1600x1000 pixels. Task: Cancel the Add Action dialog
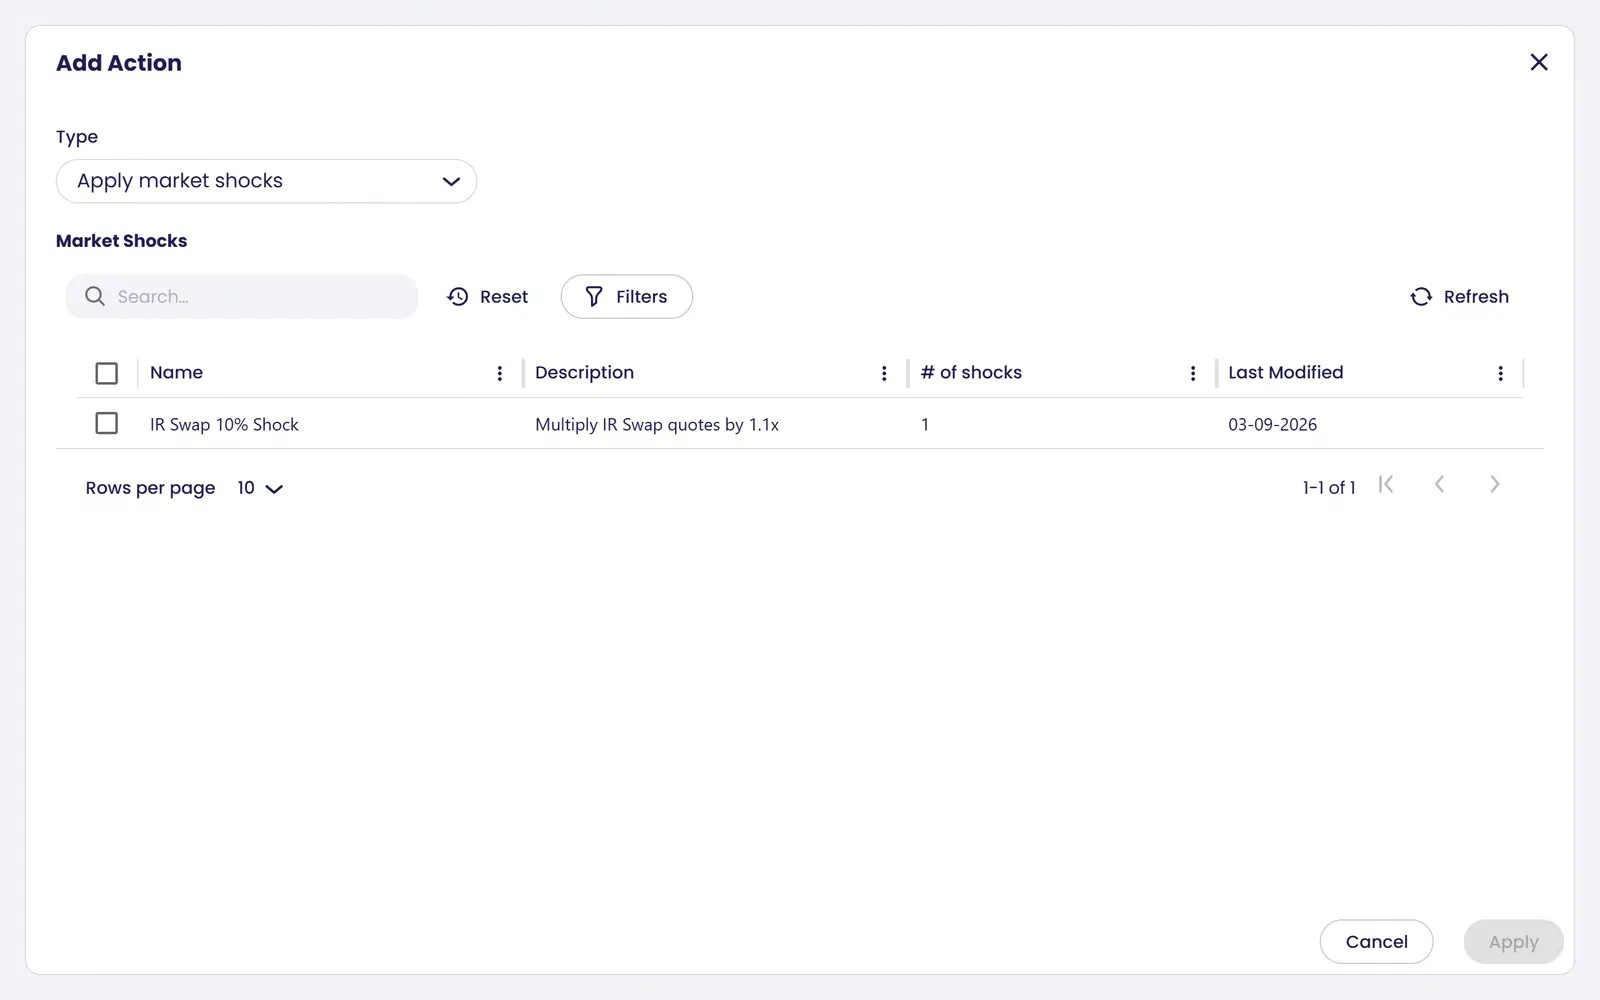(x=1377, y=942)
